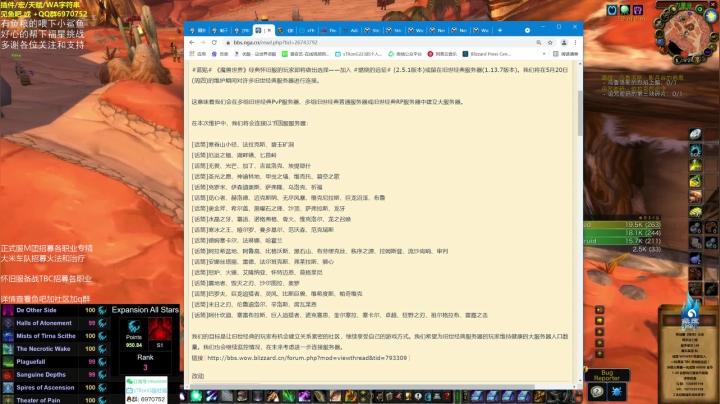This screenshot has width=720, height=404.
Task: Open Chrome three-dot menu
Action: [x=575, y=43]
